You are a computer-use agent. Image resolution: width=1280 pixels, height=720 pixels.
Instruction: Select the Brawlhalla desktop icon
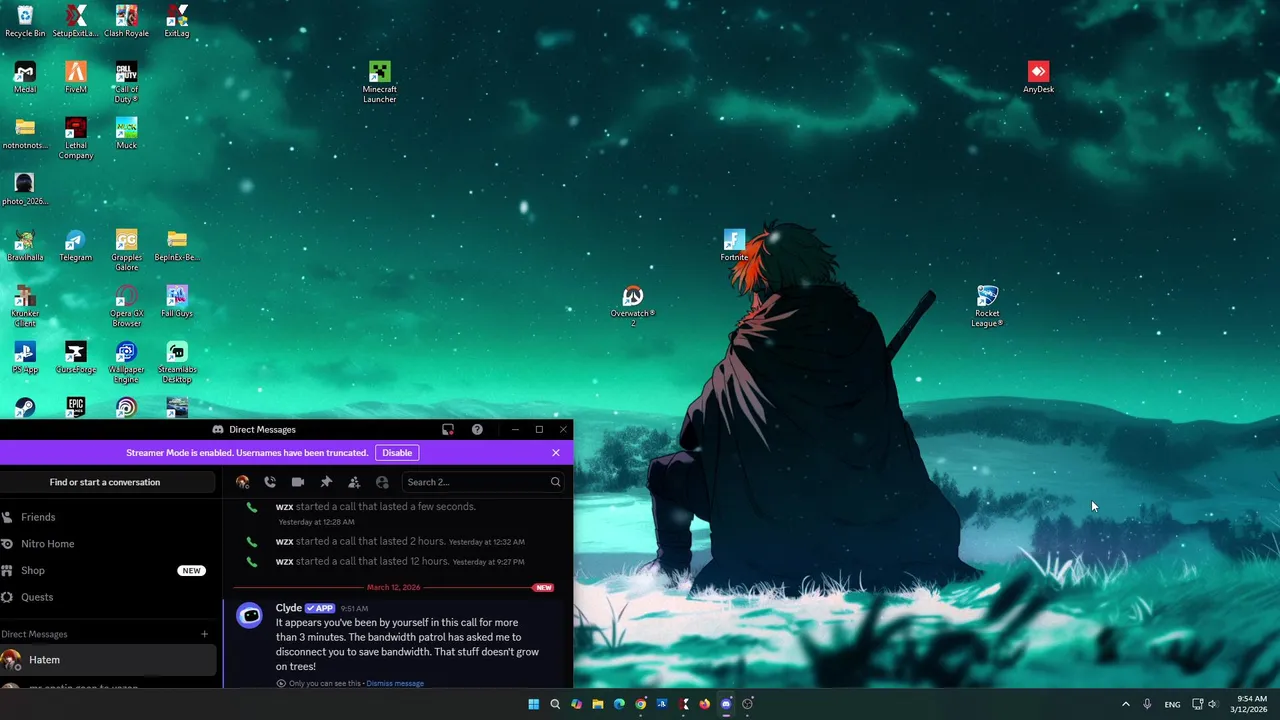[x=25, y=245]
